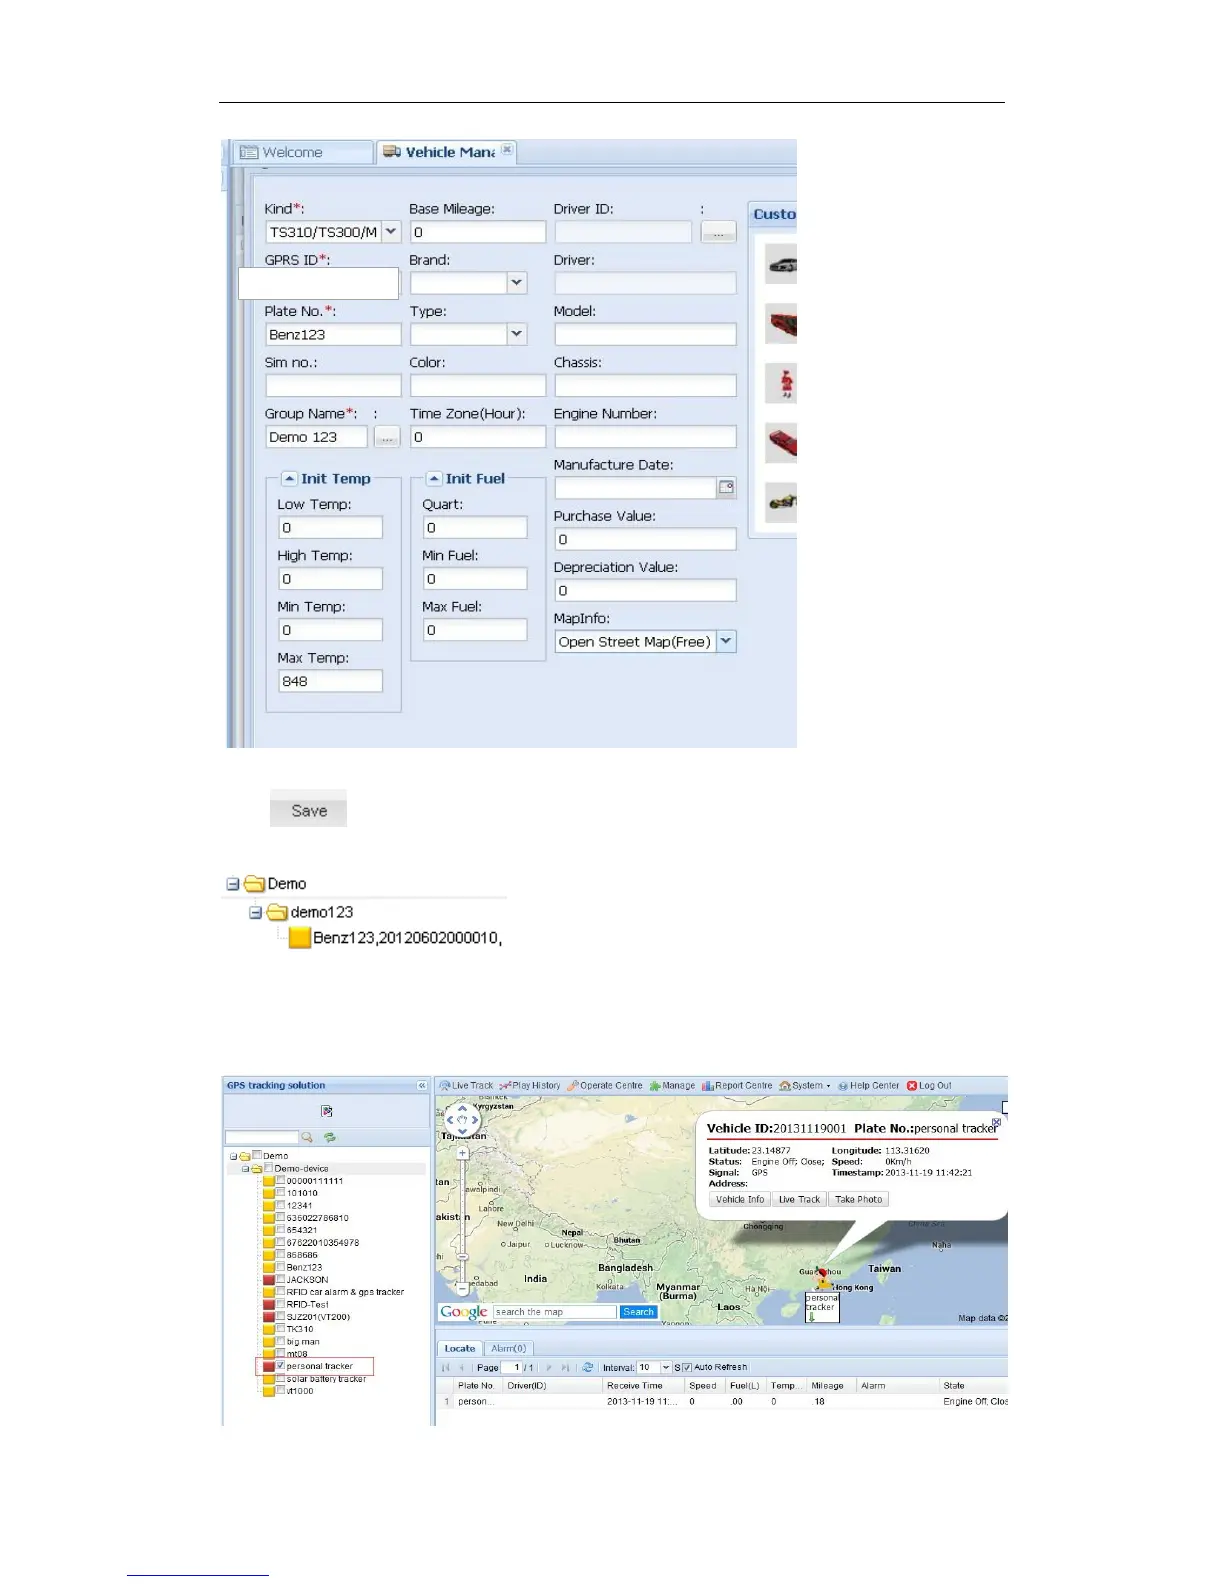Collapse the GPS tracking solution panel

[421, 1085]
